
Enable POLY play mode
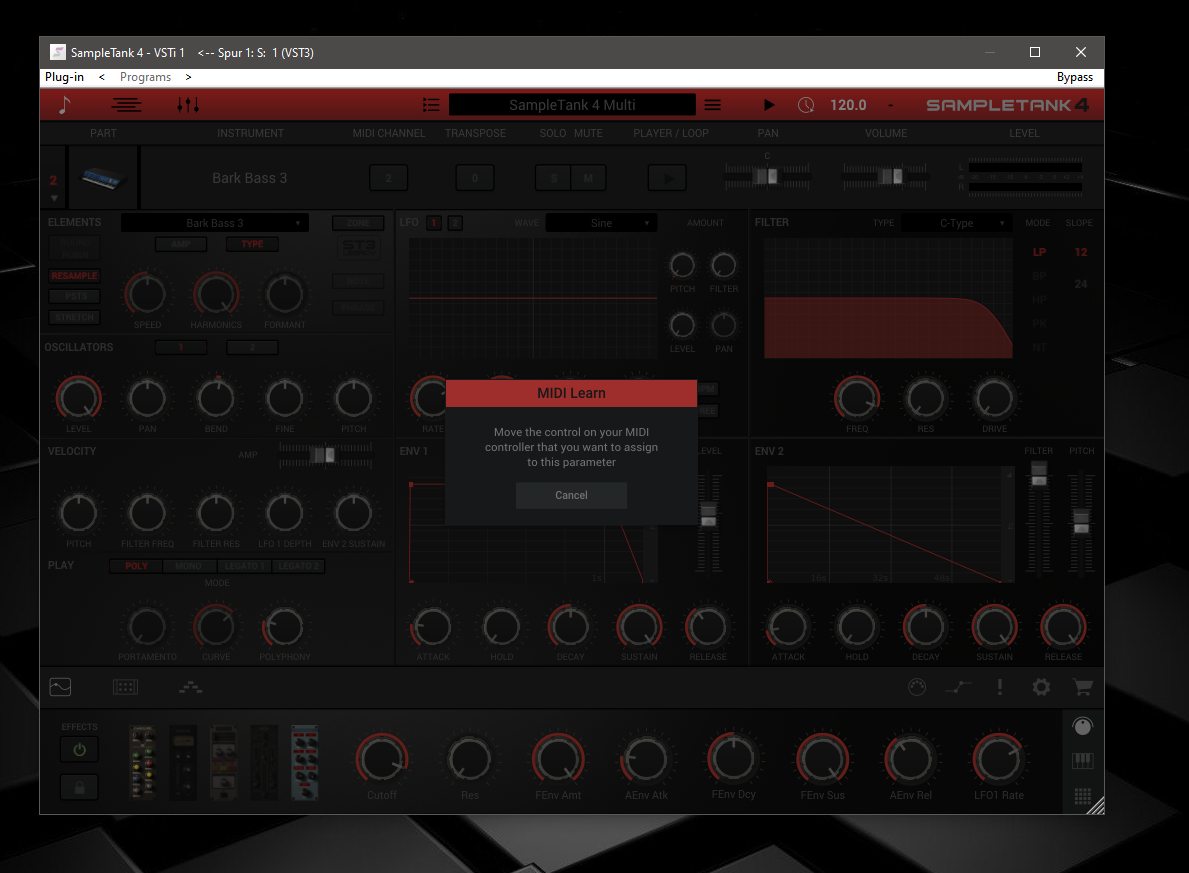click(x=136, y=566)
